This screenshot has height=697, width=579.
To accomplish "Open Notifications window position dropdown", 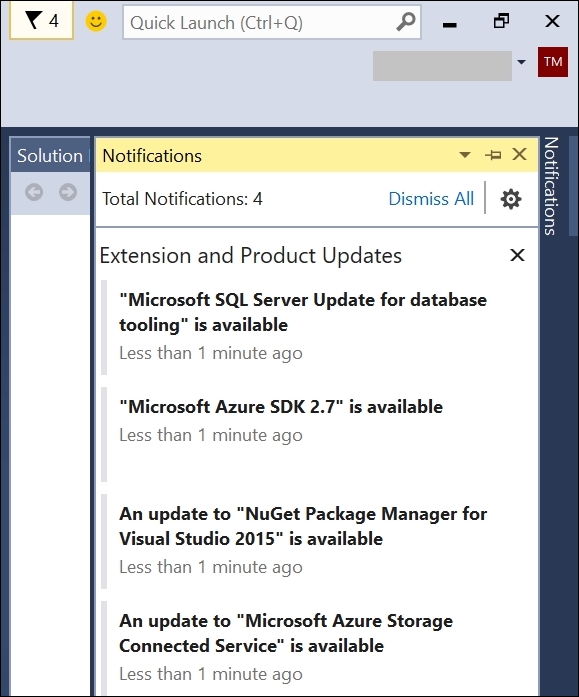I will pos(465,155).
